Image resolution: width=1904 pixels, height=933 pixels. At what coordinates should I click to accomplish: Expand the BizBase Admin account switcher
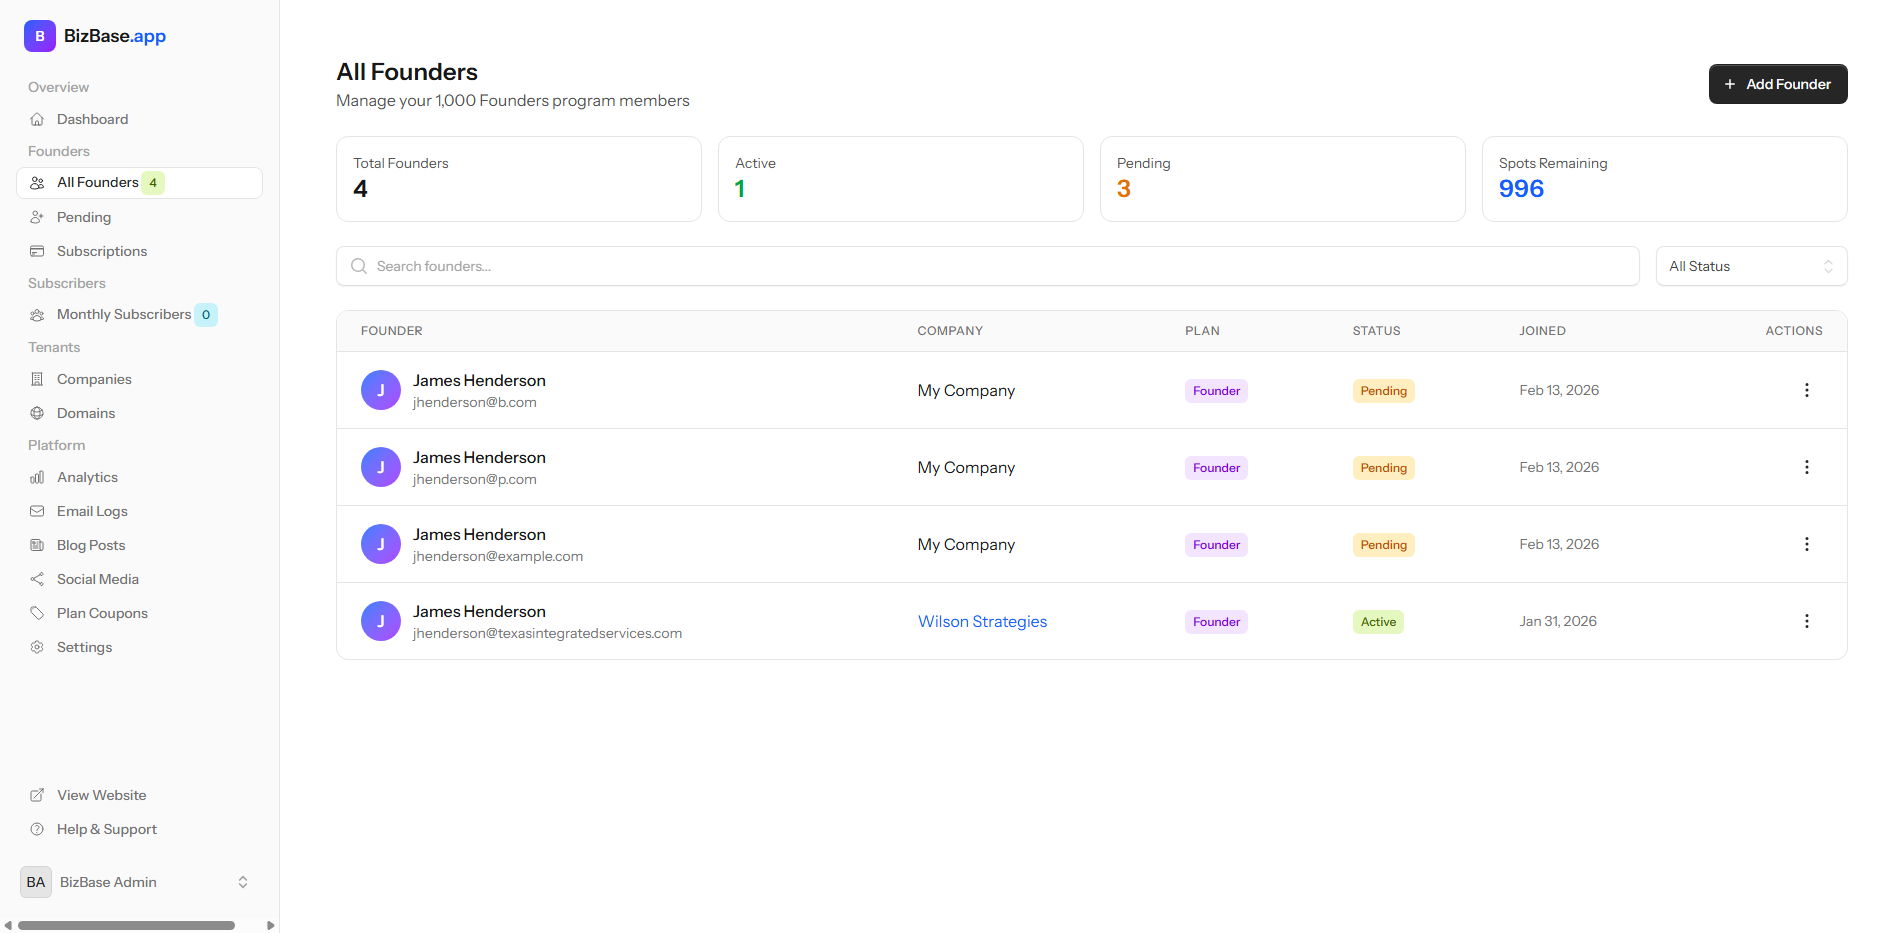[136, 882]
